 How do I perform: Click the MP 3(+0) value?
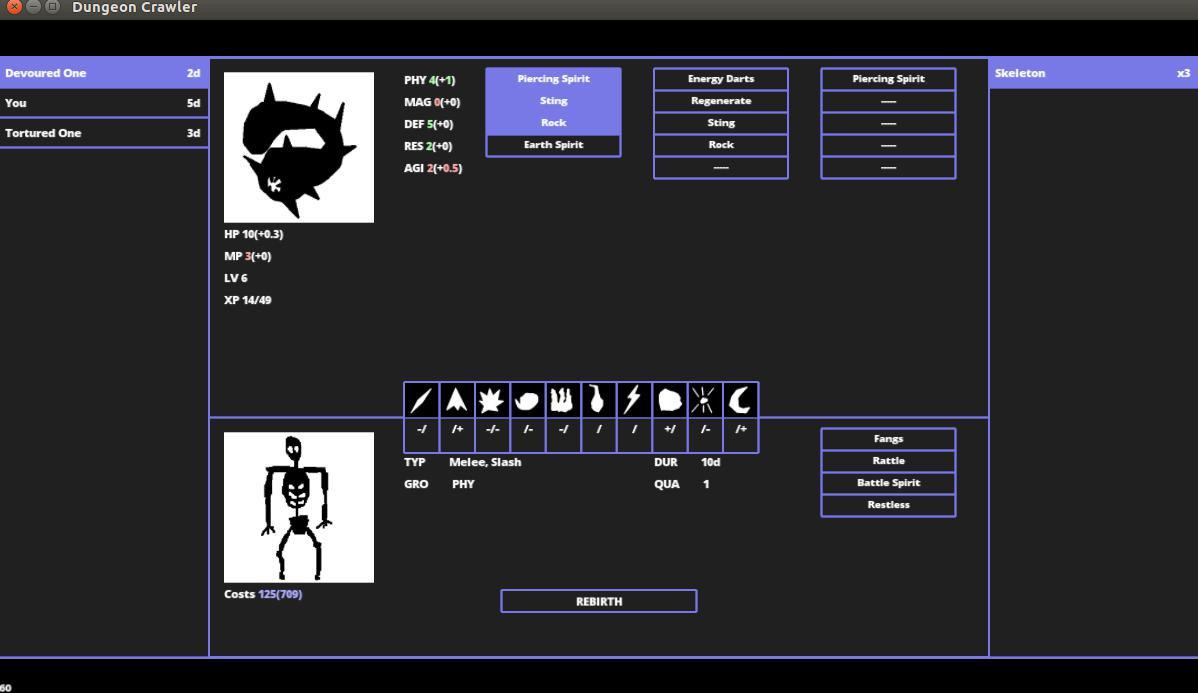(x=248, y=257)
